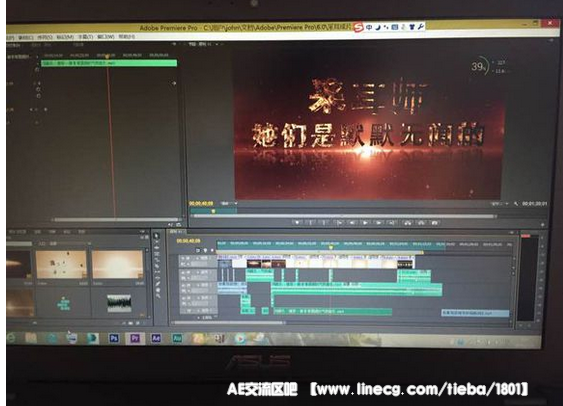Viewport: 563px width, 406px height.
Task: Toggle Sogou Chinese/English mode 中
Action: [x=369, y=27]
